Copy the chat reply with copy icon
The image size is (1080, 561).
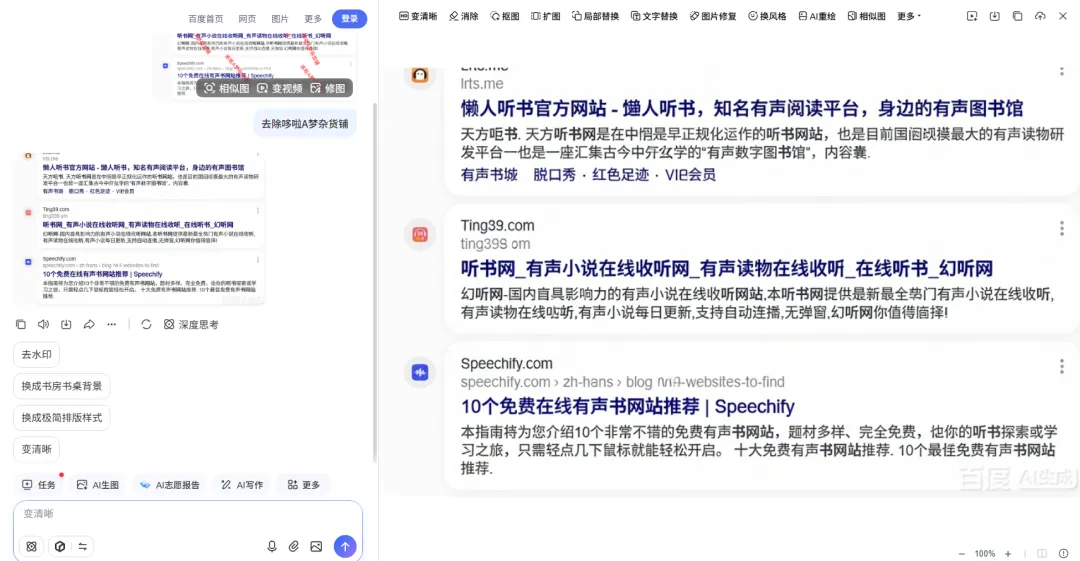click(x=21, y=325)
